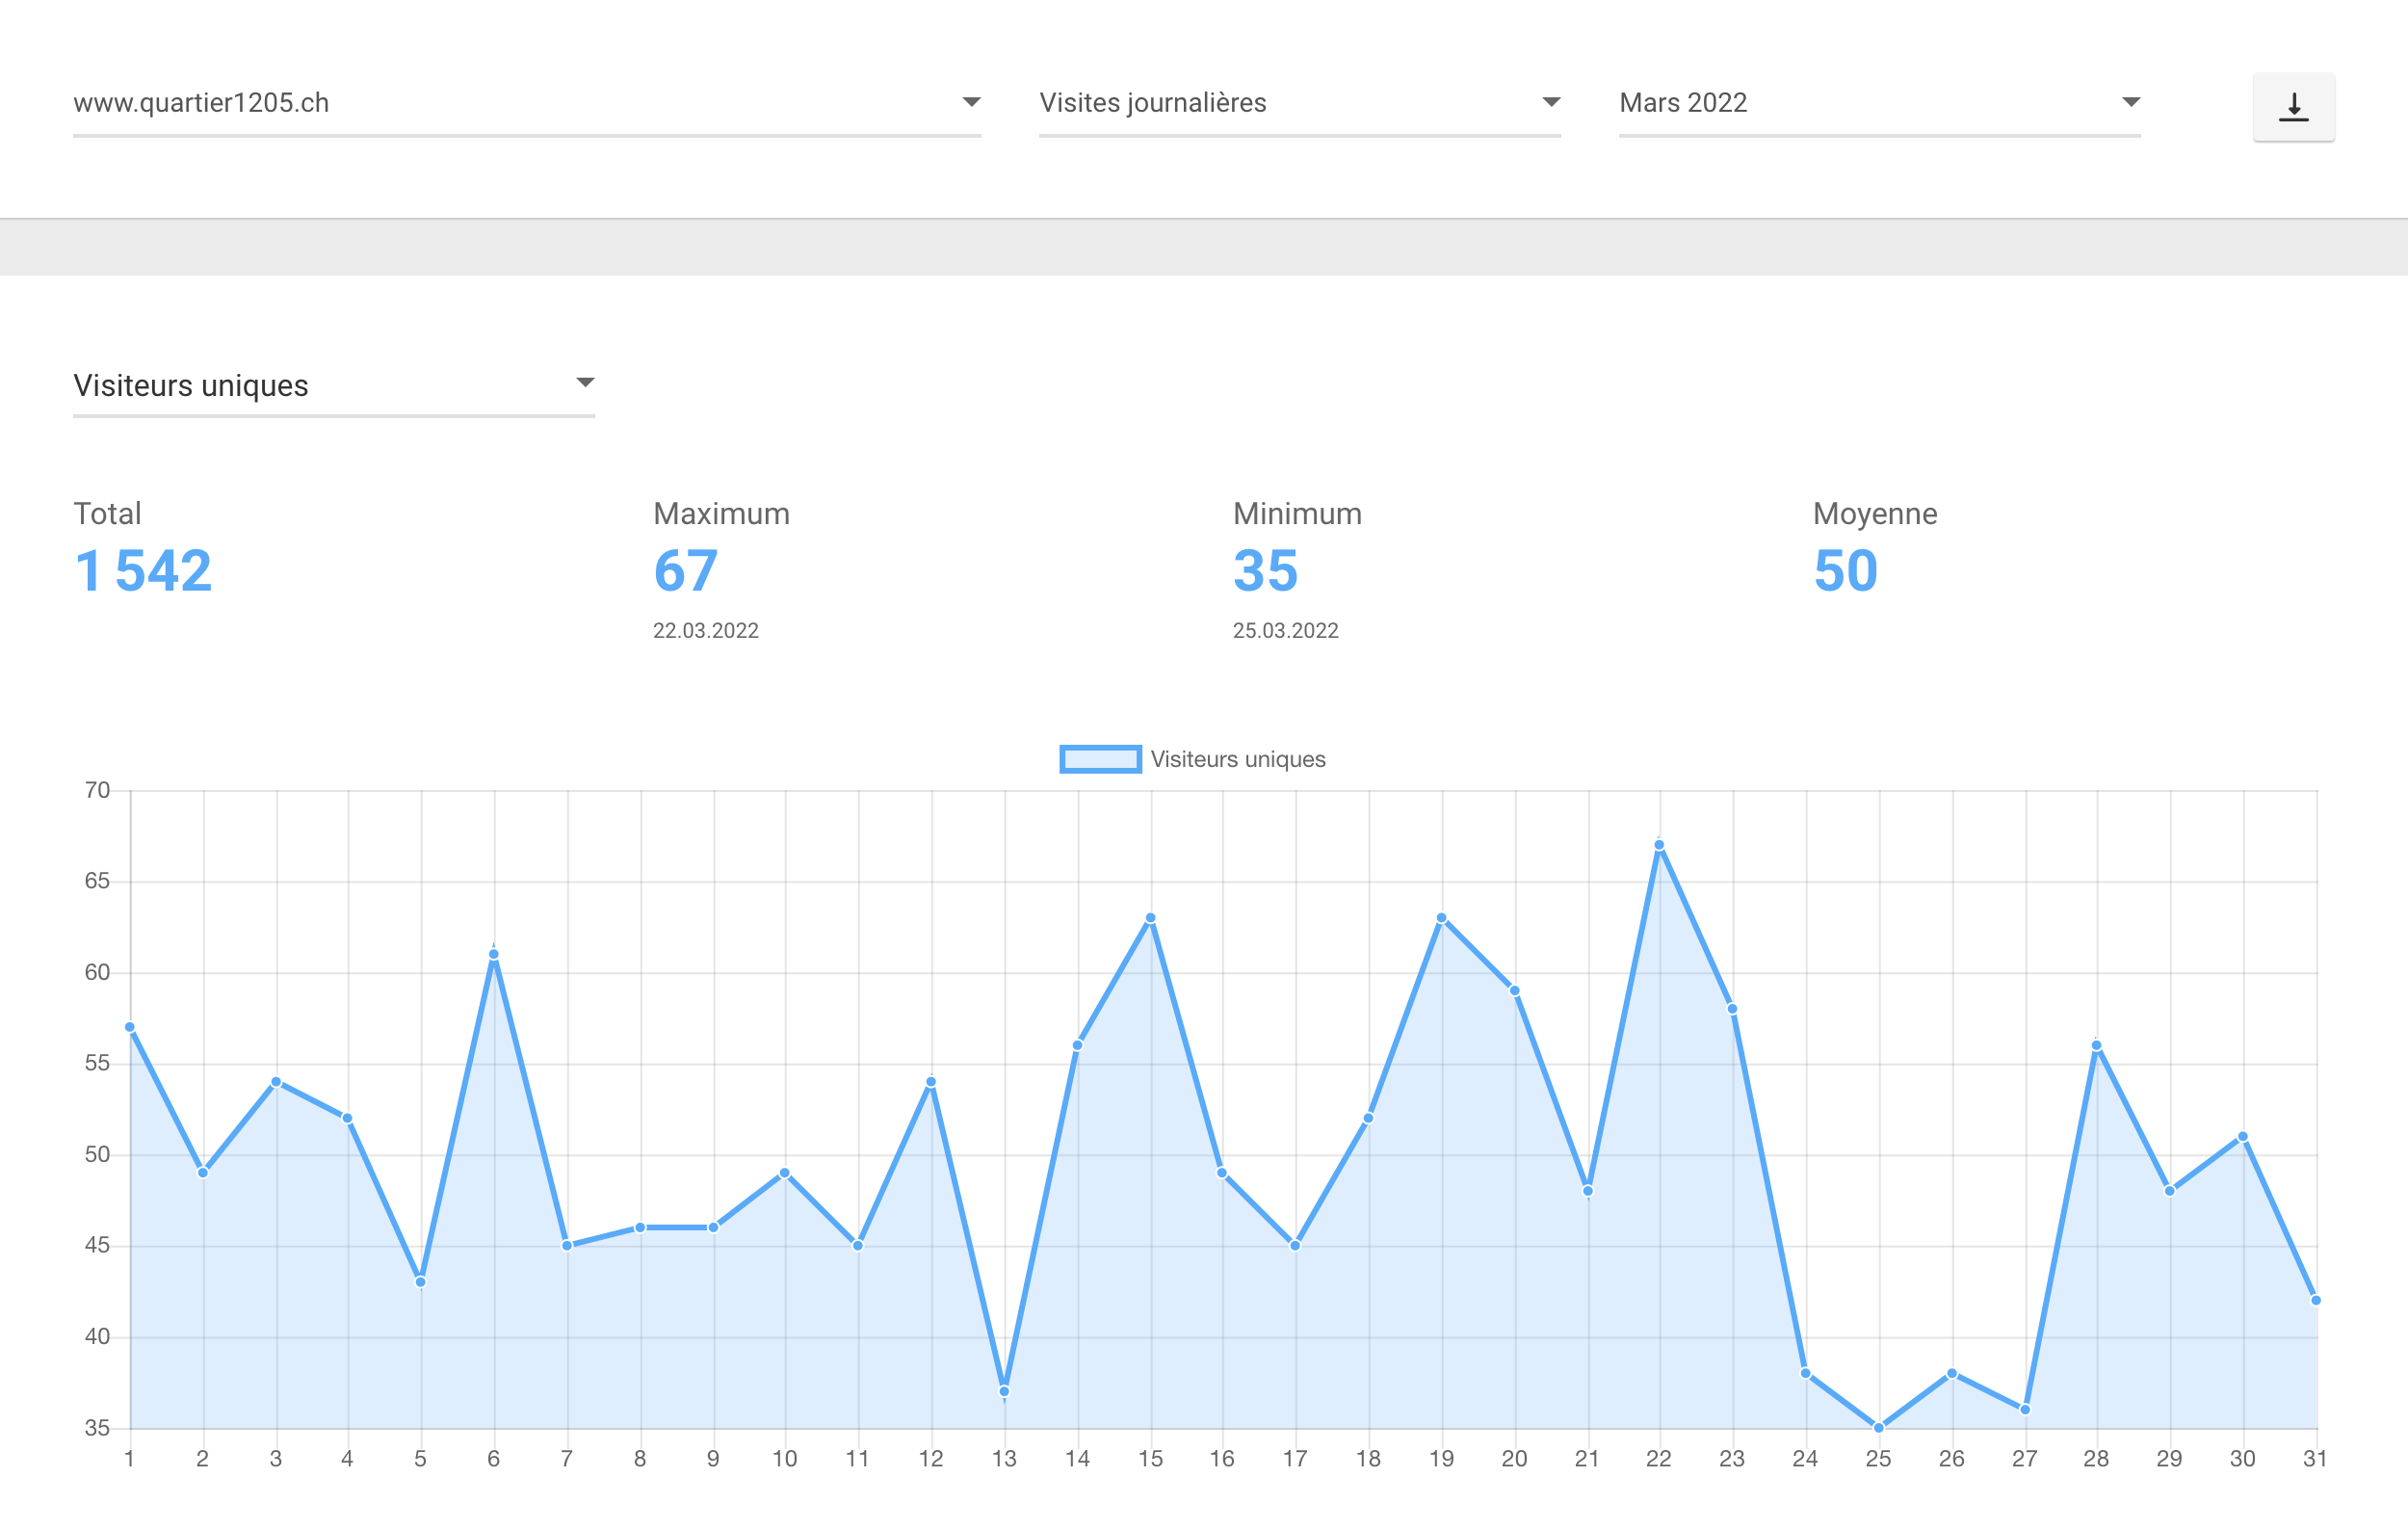
Task: Click the chart data point for day 25
Action: pos(1878,1428)
